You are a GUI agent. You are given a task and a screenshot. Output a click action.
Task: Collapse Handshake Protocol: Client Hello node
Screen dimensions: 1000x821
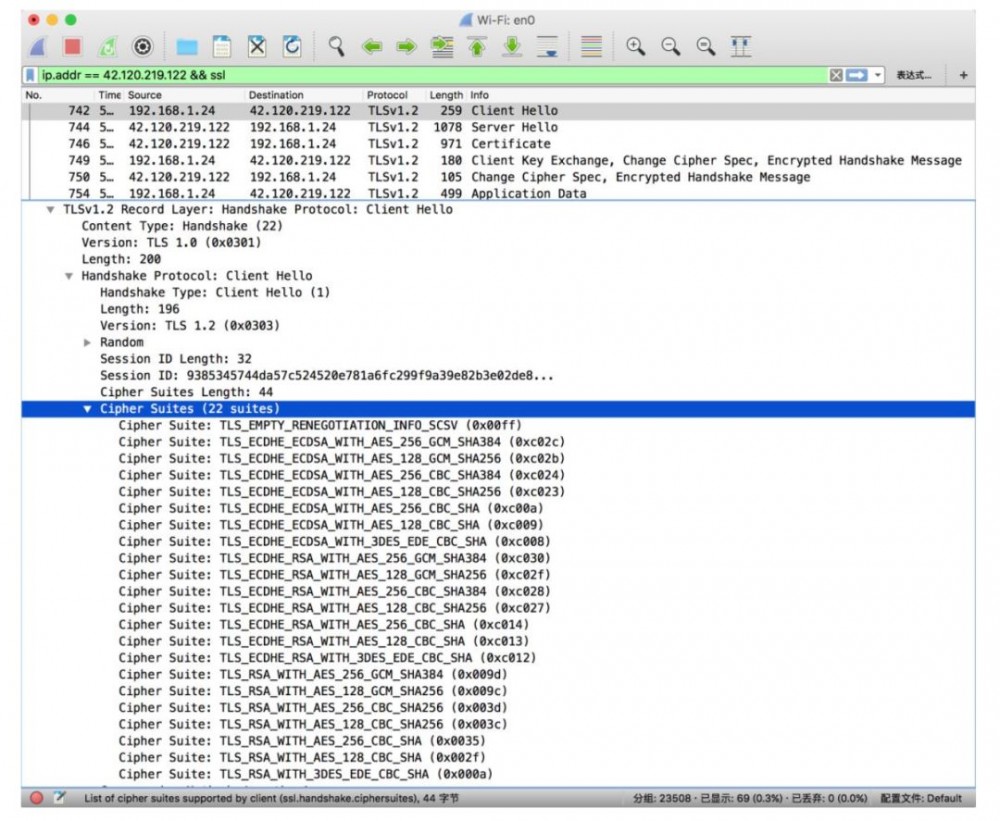[x=69, y=276]
